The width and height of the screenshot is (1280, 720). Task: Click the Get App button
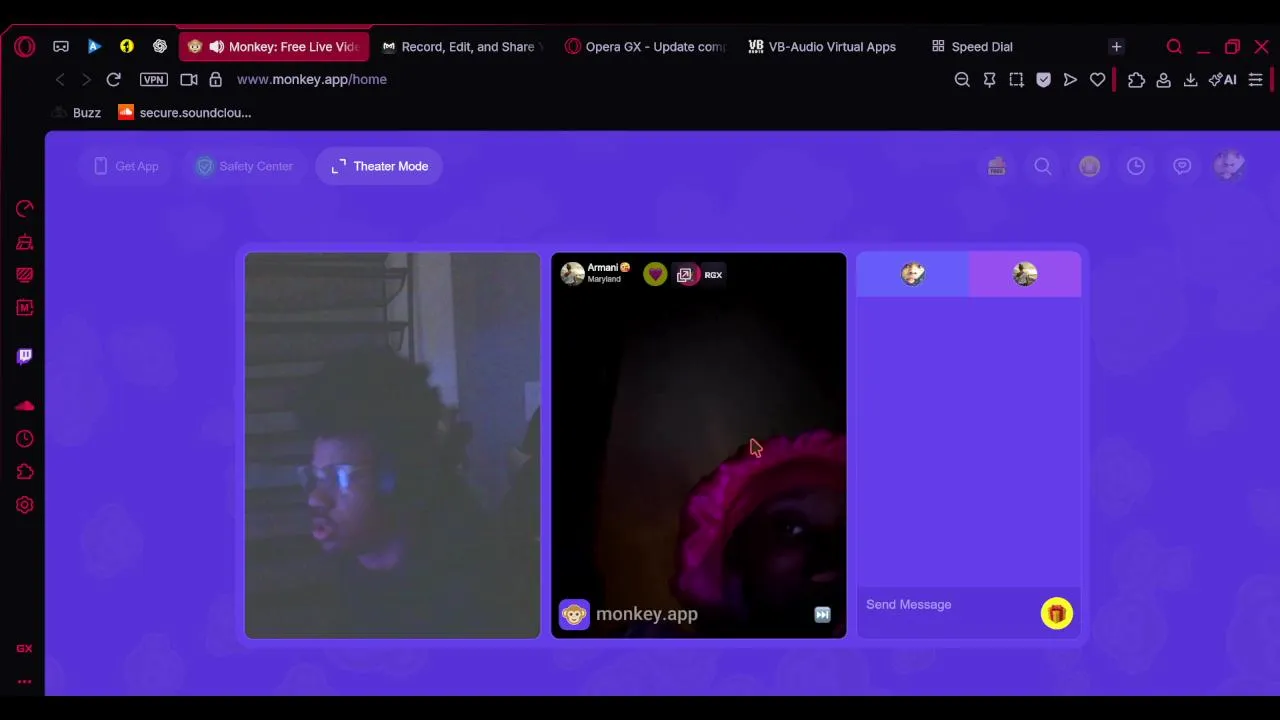126,166
